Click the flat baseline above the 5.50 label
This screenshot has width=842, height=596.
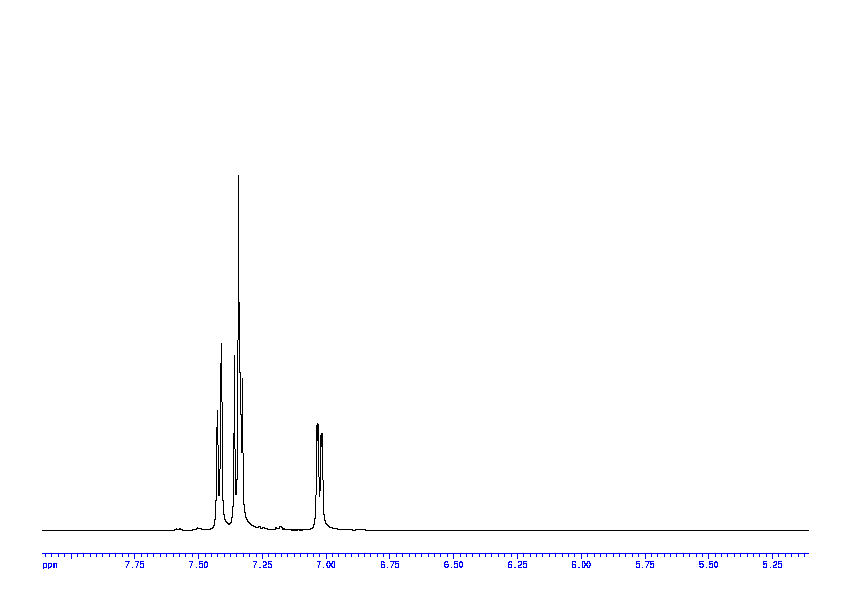pos(708,530)
